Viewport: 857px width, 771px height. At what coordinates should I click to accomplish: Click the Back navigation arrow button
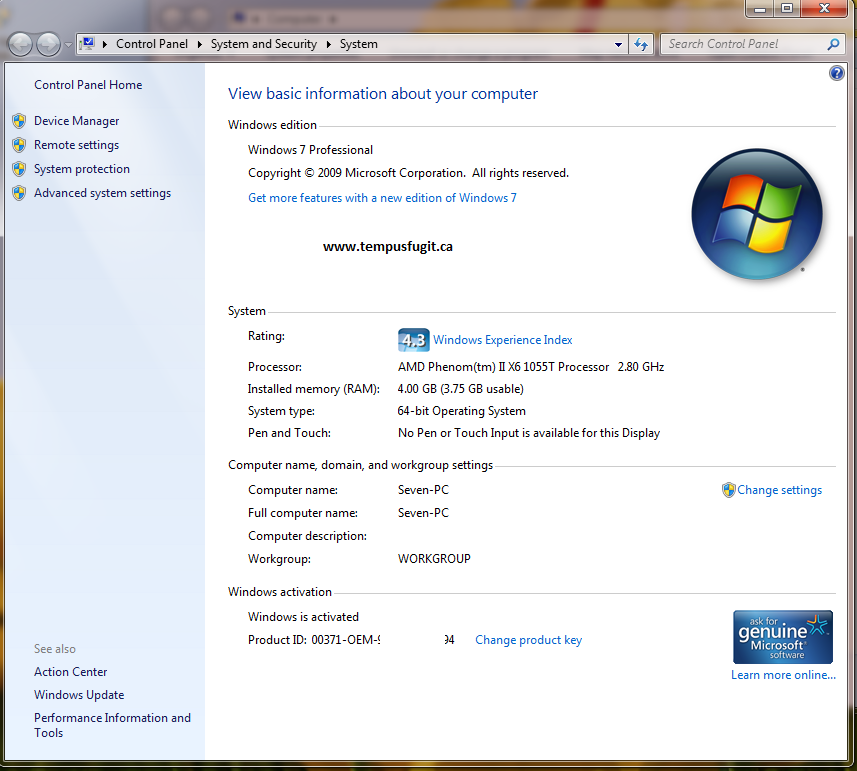[x=21, y=44]
